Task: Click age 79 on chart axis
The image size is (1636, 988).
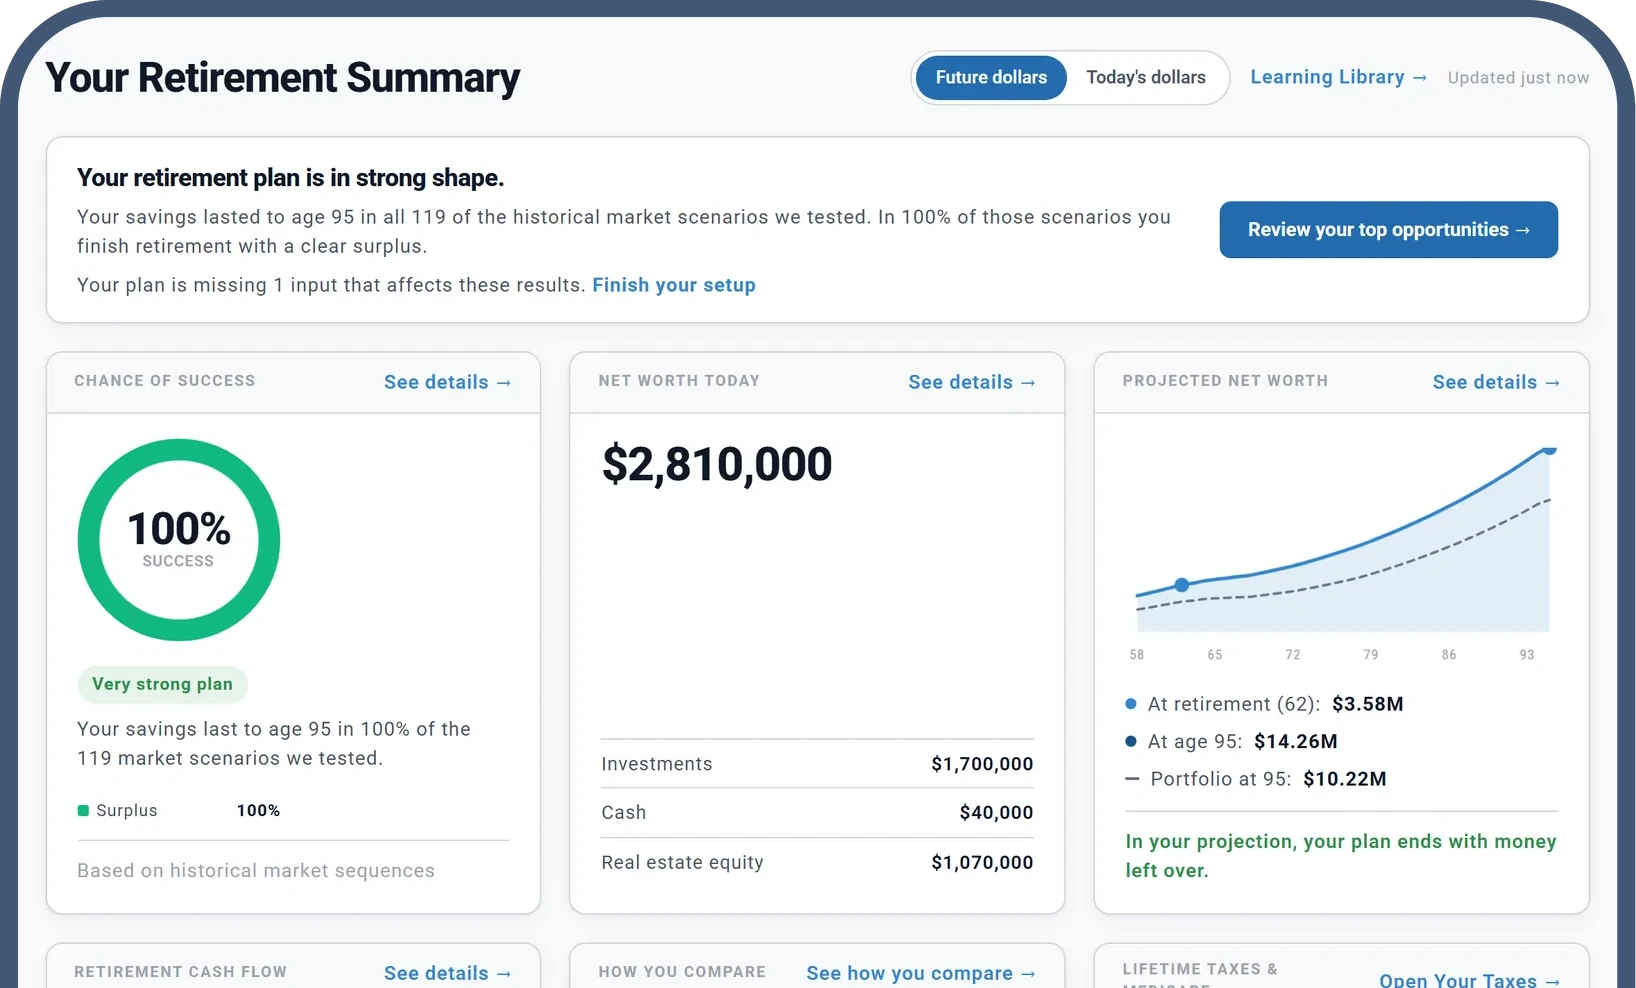Action: click(1371, 655)
